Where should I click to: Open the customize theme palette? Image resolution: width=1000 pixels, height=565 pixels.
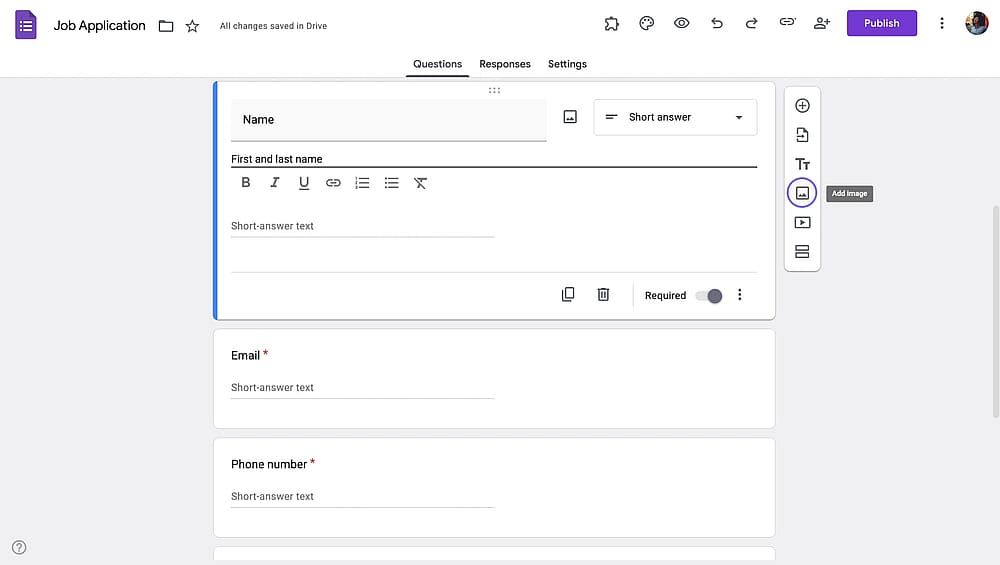[x=647, y=24]
